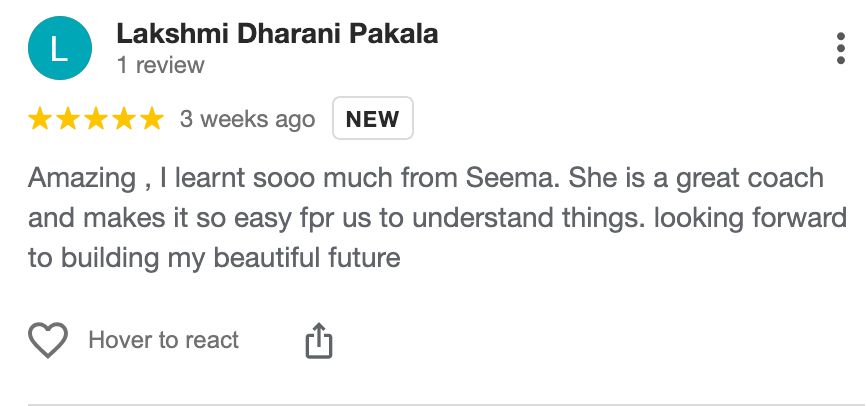Click the "1 review" count text
This screenshot has width=866, height=406.
[160, 66]
